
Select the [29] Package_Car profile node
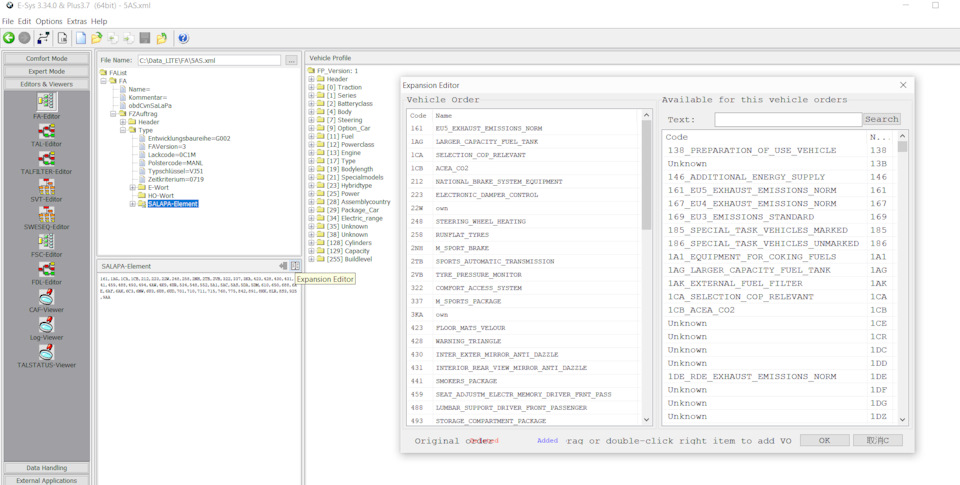[x=352, y=210]
